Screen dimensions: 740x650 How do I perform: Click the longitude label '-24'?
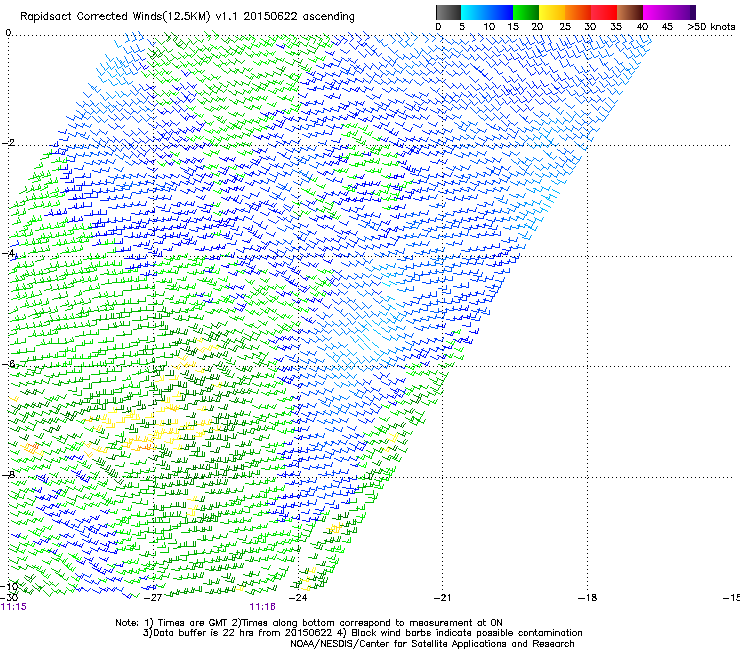tap(298, 598)
